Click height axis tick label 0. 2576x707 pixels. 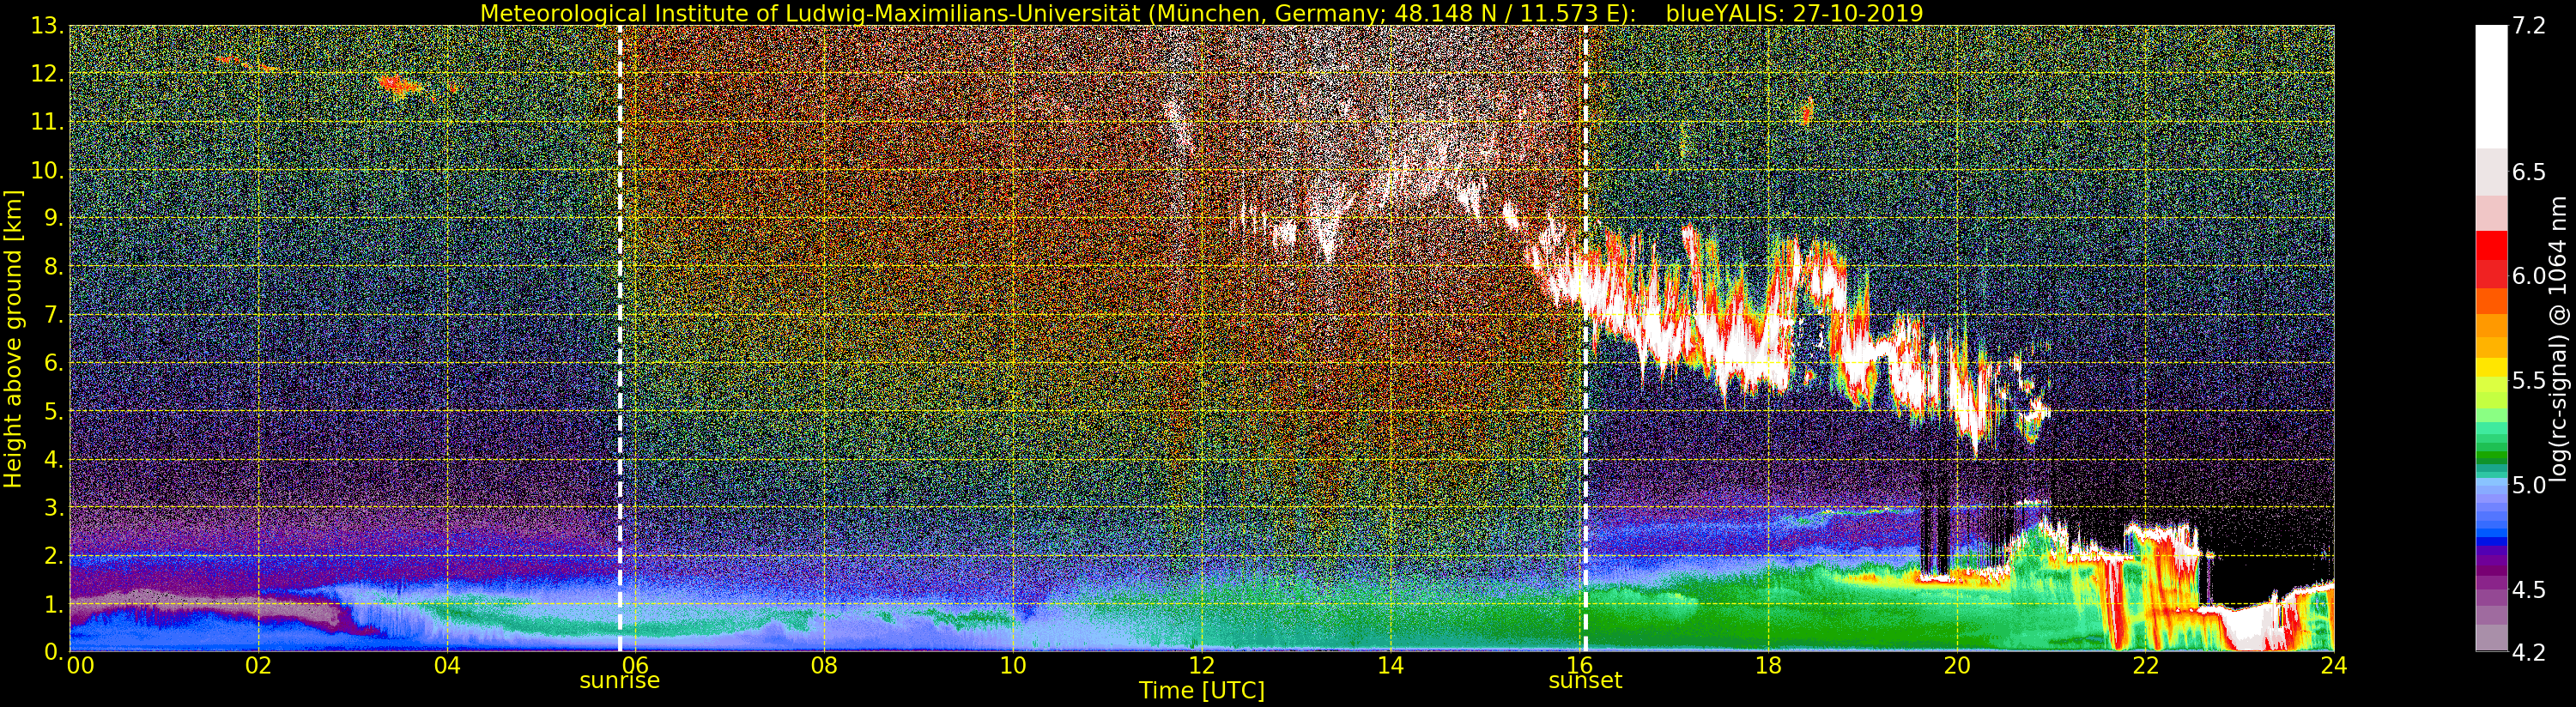(54, 651)
